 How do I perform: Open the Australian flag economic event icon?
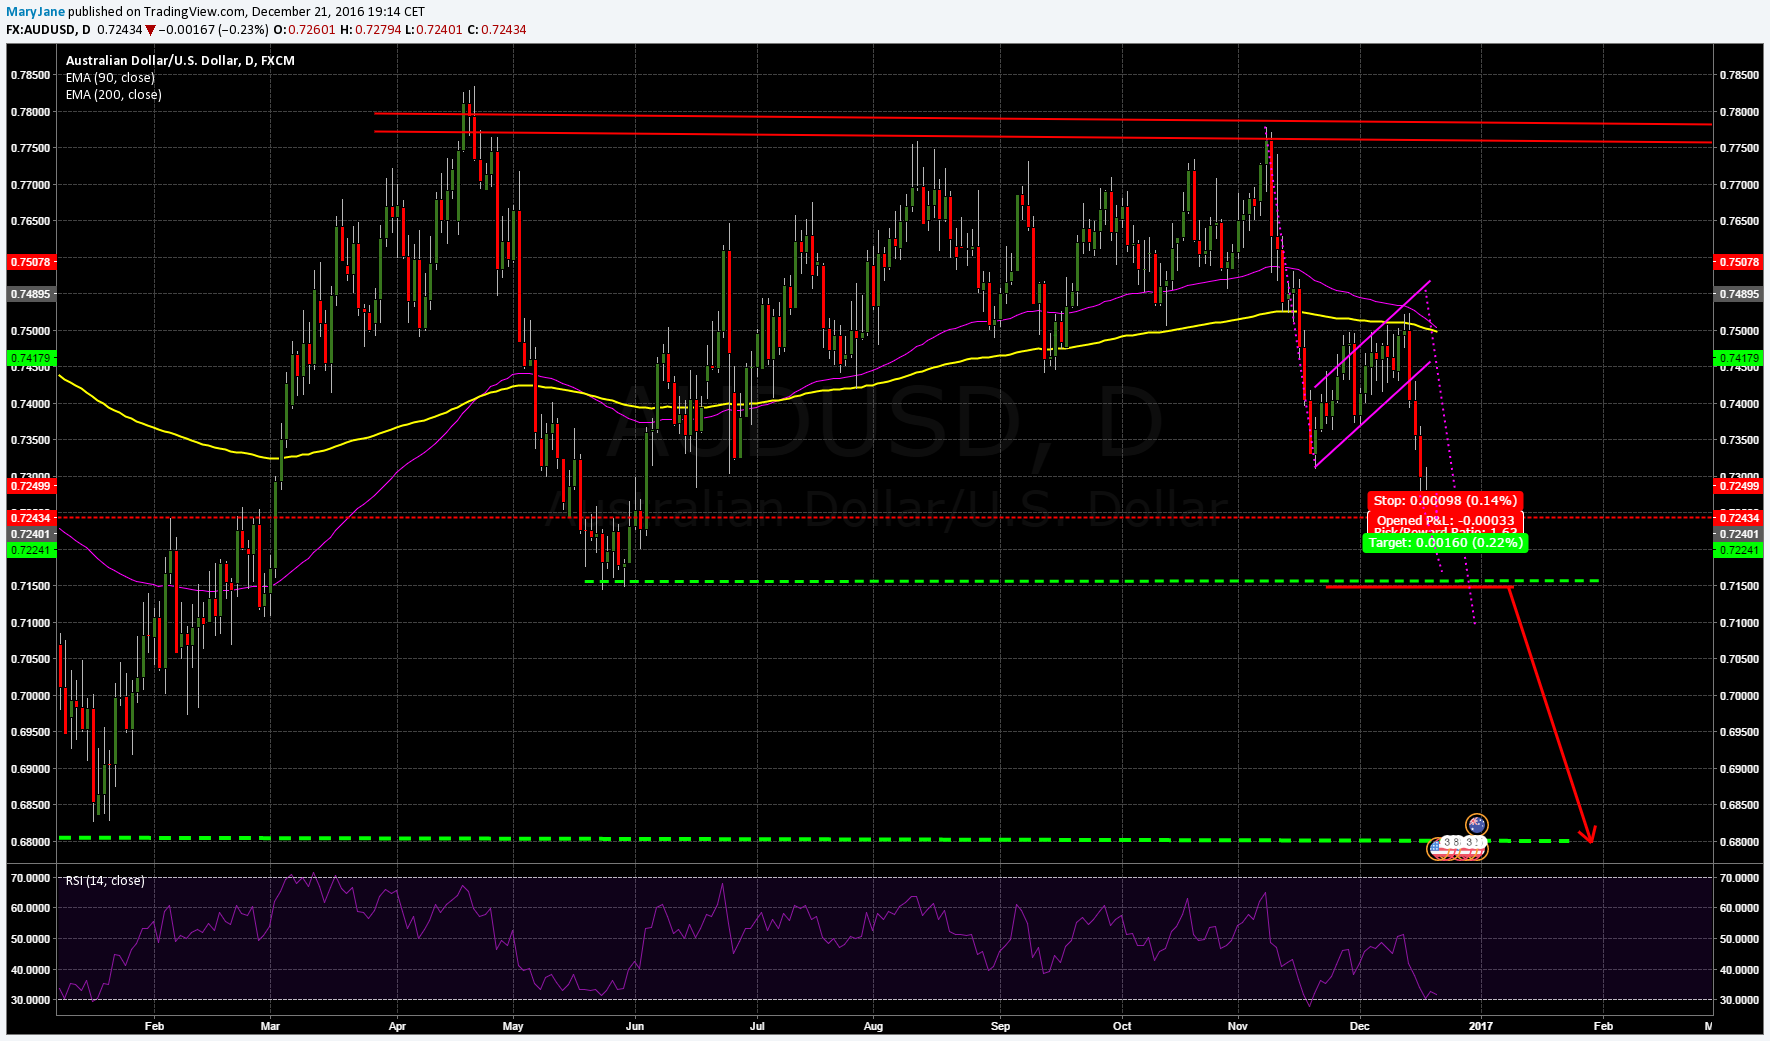(x=1477, y=825)
